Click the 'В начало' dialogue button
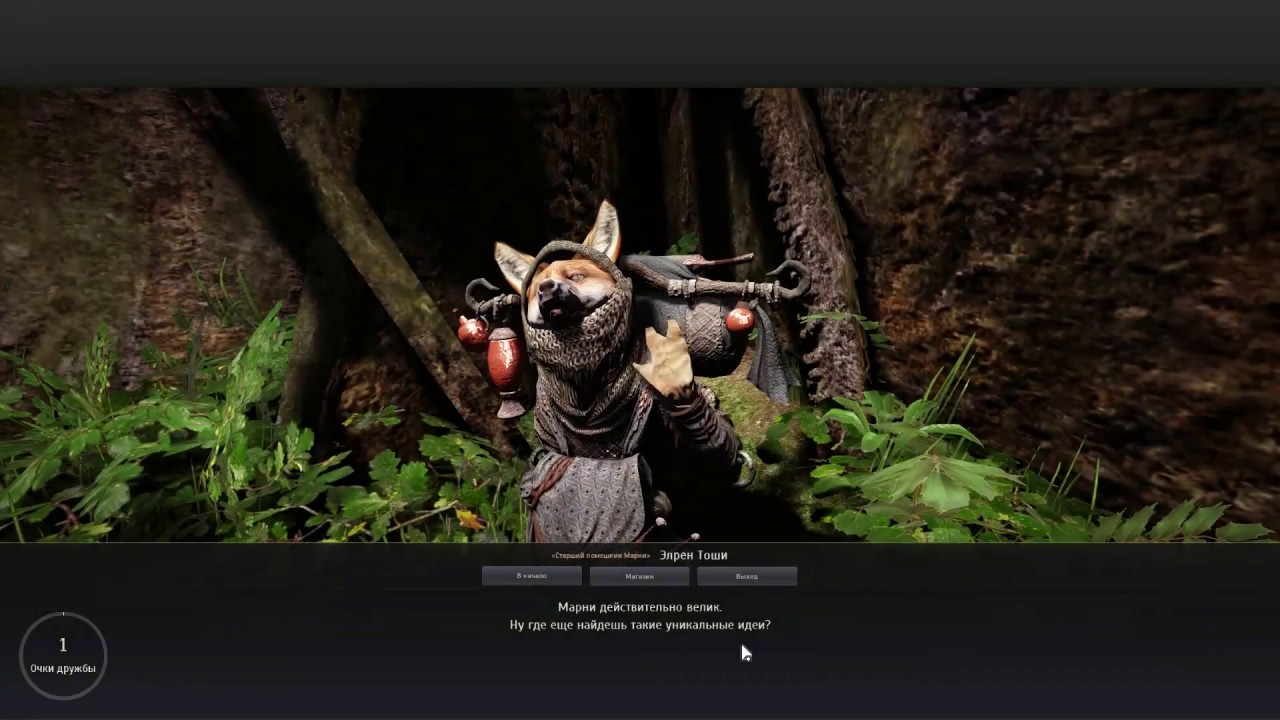The image size is (1280, 720). coord(532,576)
